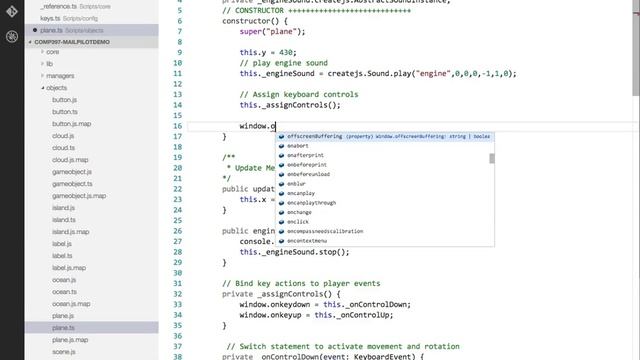Click the property icon beside onbeforeprint suggestion

click(x=281, y=164)
